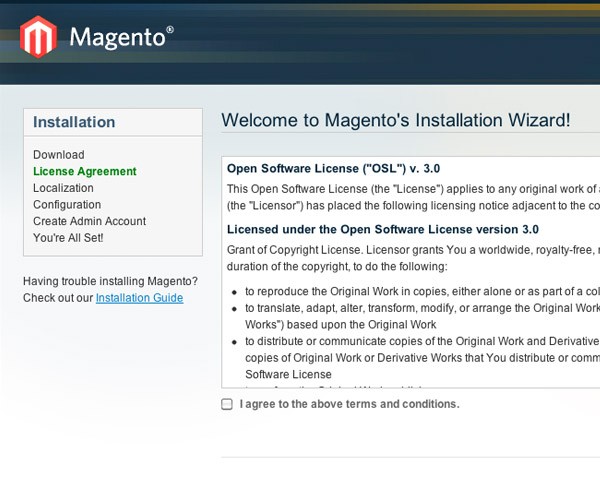The height and width of the screenshot is (499, 600).
Task: Click 'This Open Software License' intro paragraph
Action: coord(413,197)
